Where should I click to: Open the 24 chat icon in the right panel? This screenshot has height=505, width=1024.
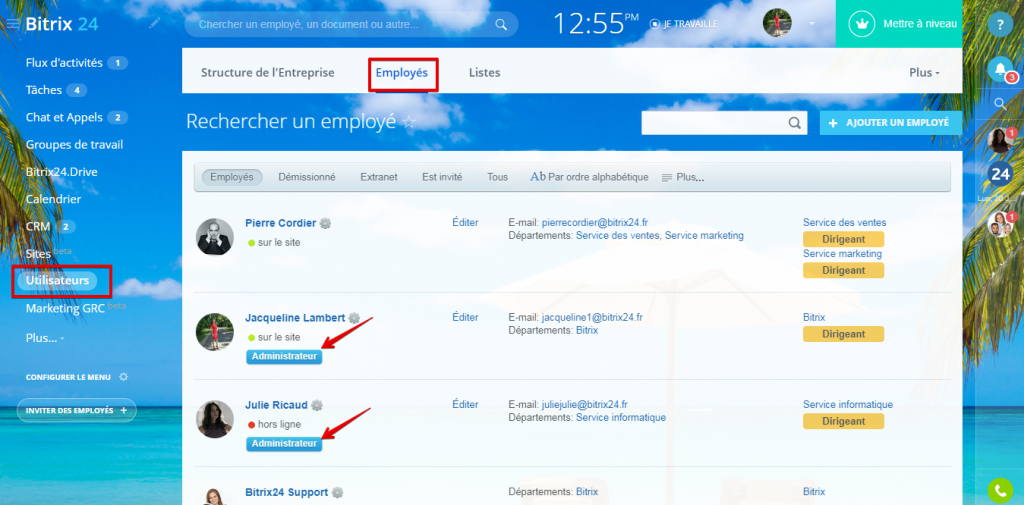click(1000, 174)
